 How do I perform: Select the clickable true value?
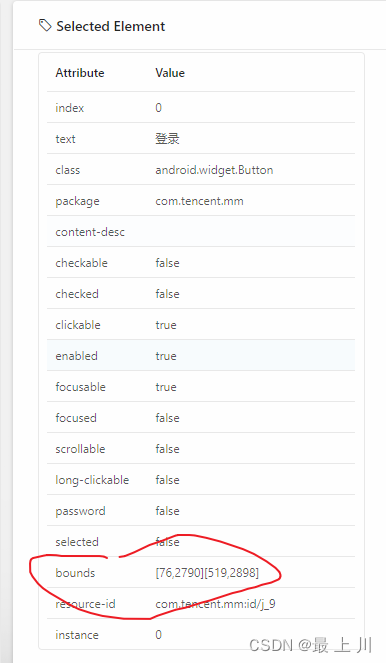pyautogui.click(x=166, y=325)
